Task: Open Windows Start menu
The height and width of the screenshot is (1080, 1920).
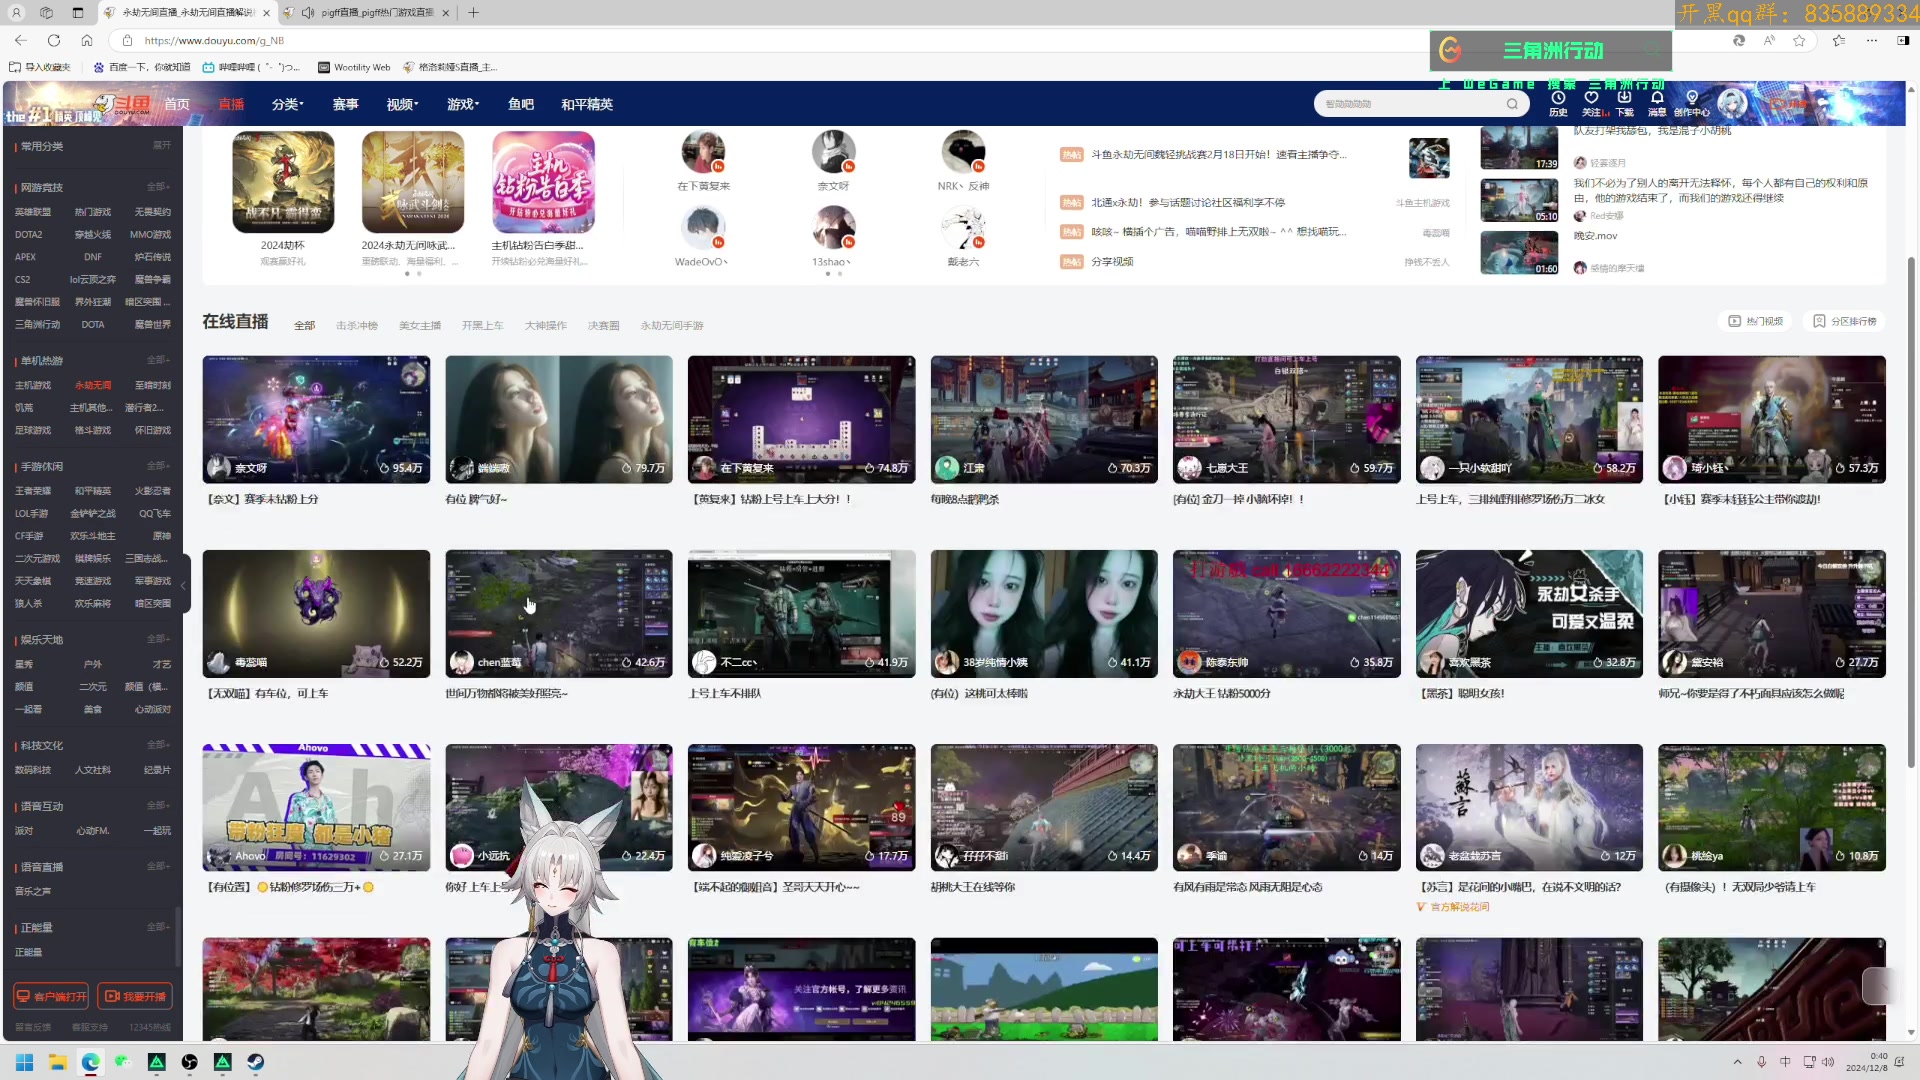Action: coord(25,1062)
